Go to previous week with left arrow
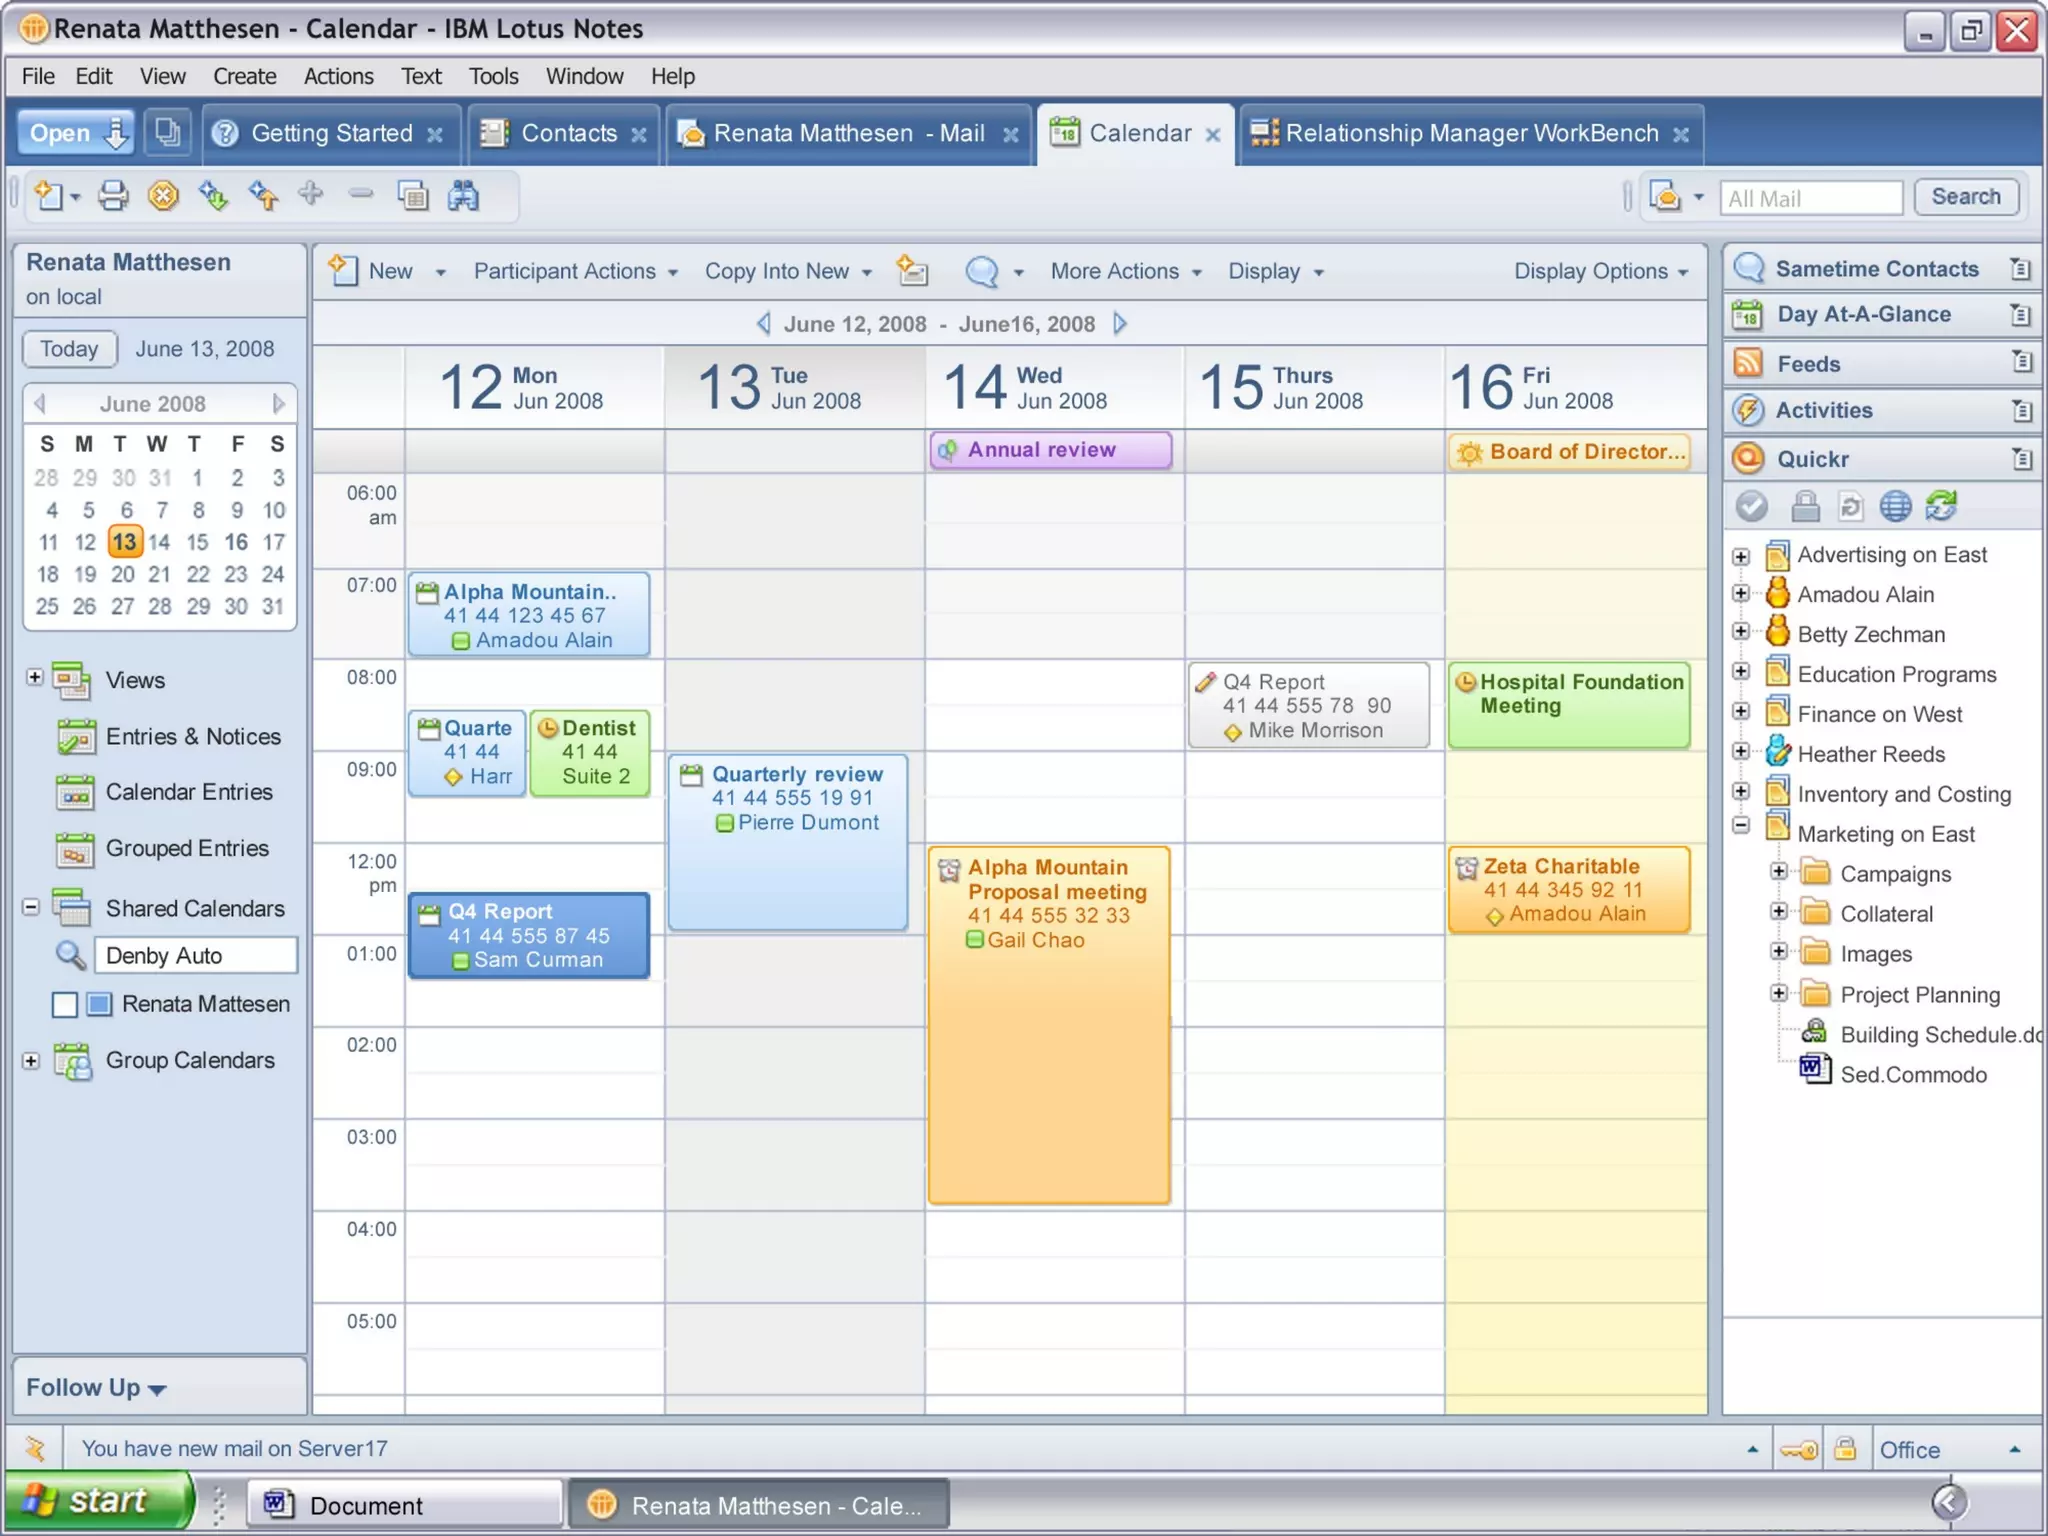Image resolution: width=2048 pixels, height=1536 pixels. pos(764,323)
